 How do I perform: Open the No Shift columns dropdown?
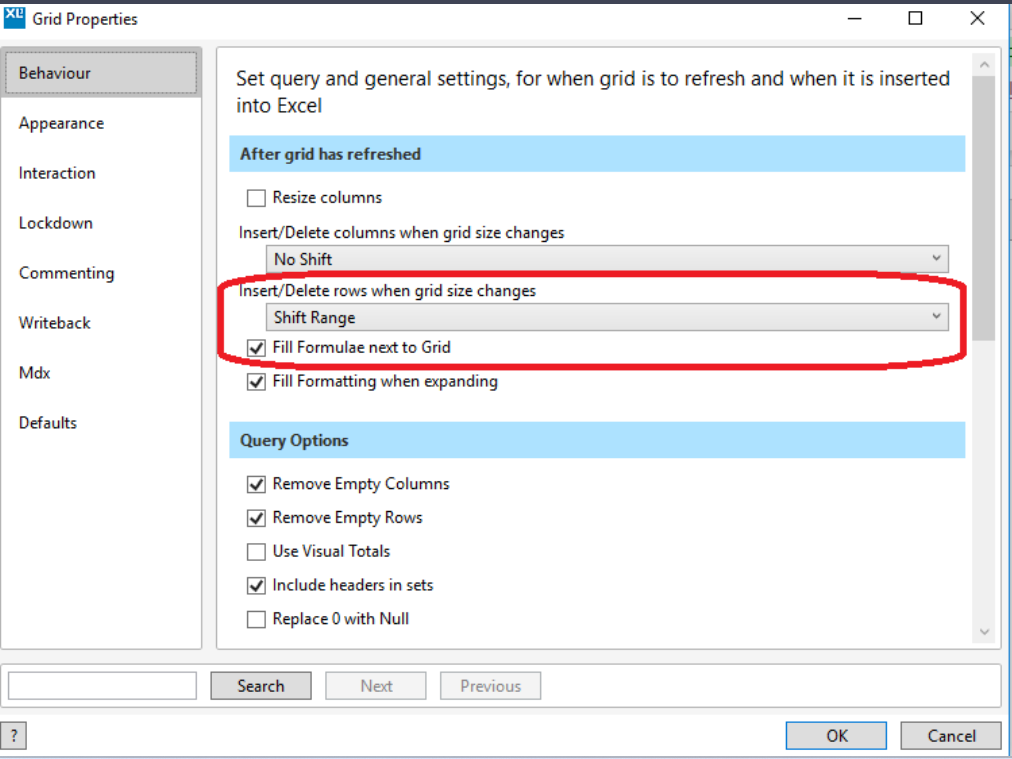tap(607, 259)
